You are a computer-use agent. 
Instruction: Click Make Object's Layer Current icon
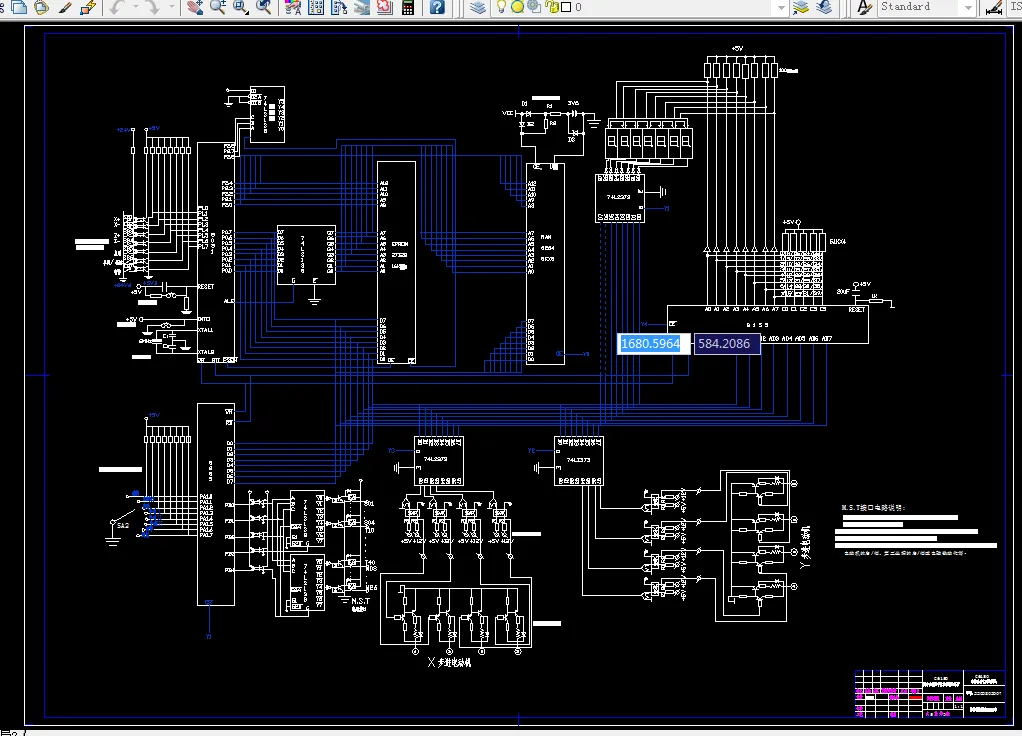click(x=801, y=7)
